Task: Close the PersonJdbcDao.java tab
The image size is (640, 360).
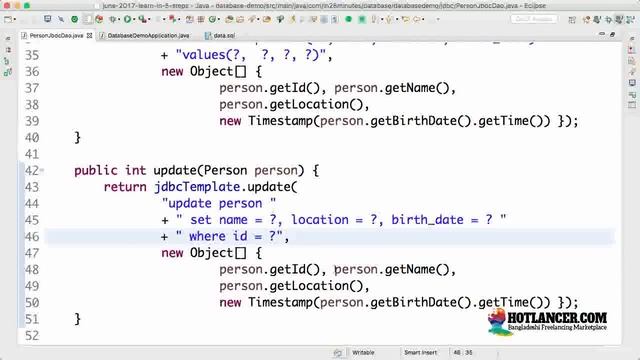Action: pyautogui.click(x=89, y=36)
